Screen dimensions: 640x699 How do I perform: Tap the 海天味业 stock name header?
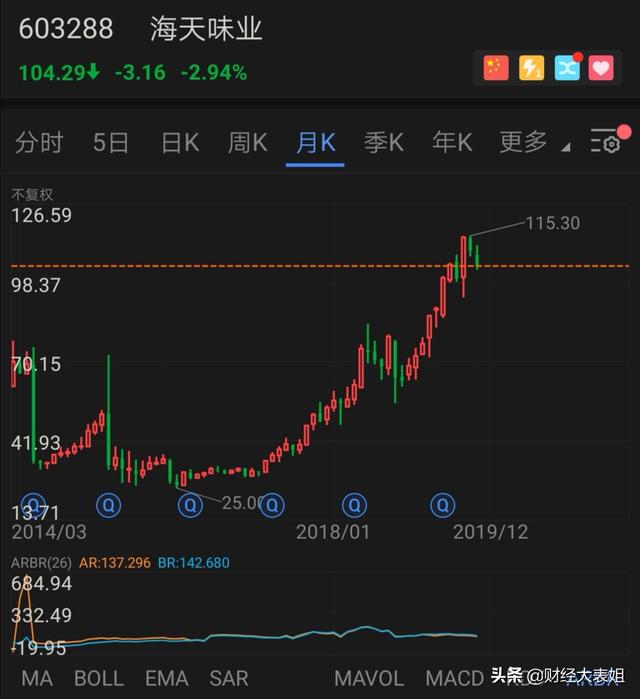click(206, 28)
